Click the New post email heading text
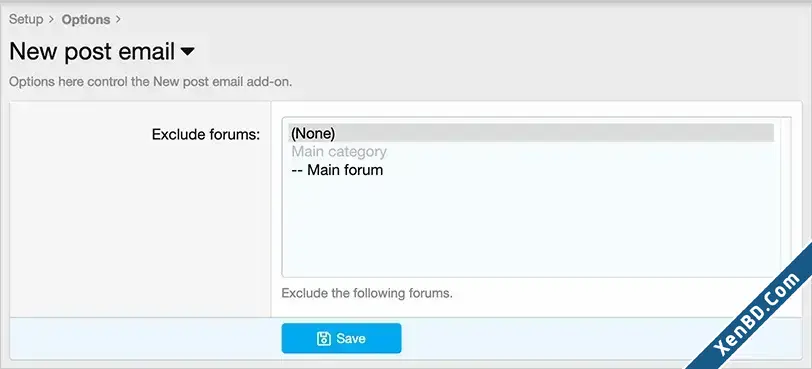812x369 pixels. [x=92, y=51]
